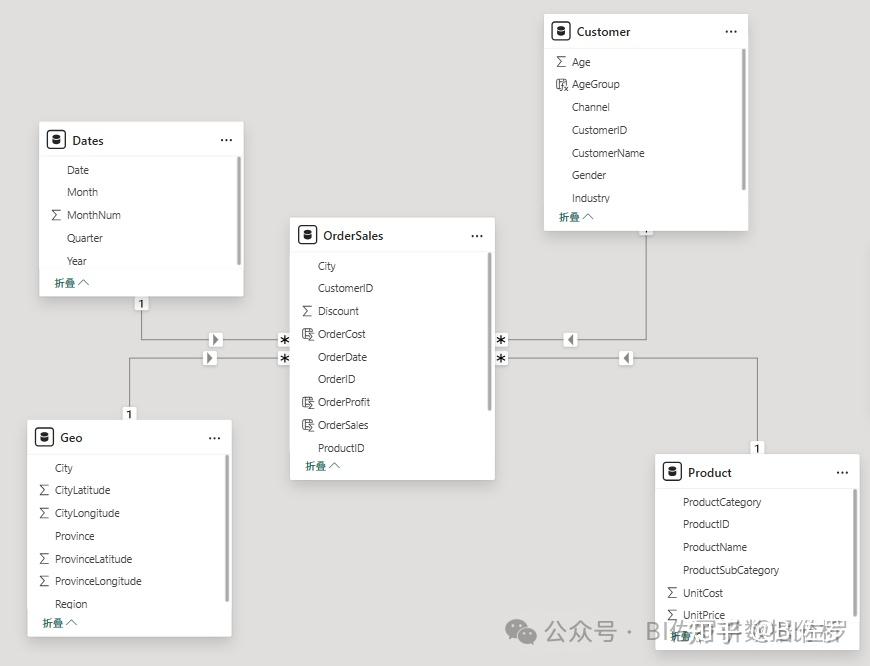This screenshot has height=666, width=870.
Task: Select the CustomerName field in Customer
Action: pyautogui.click(x=608, y=152)
